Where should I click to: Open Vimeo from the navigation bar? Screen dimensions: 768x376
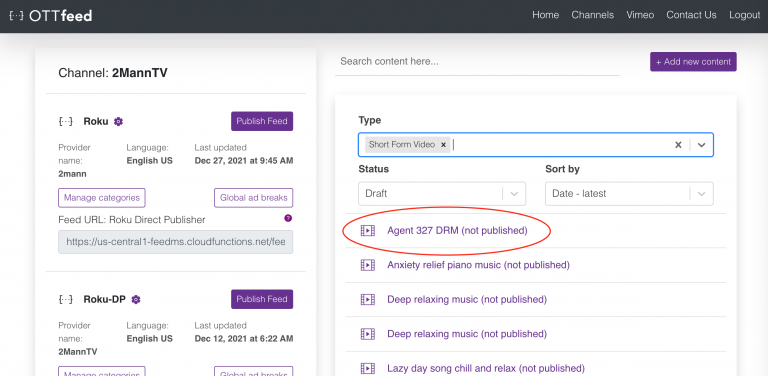click(640, 15)
